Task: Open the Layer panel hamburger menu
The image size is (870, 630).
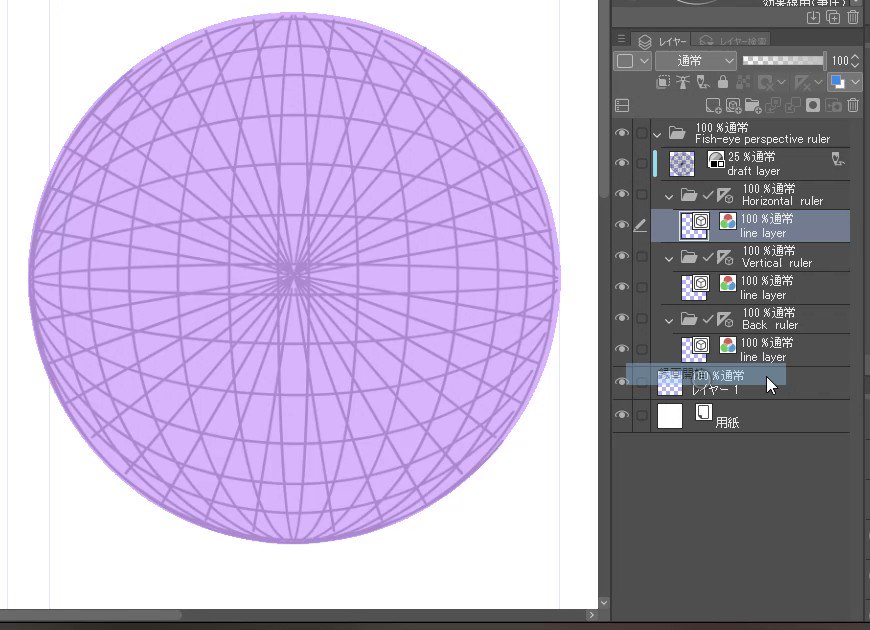Action: [621, 39]
